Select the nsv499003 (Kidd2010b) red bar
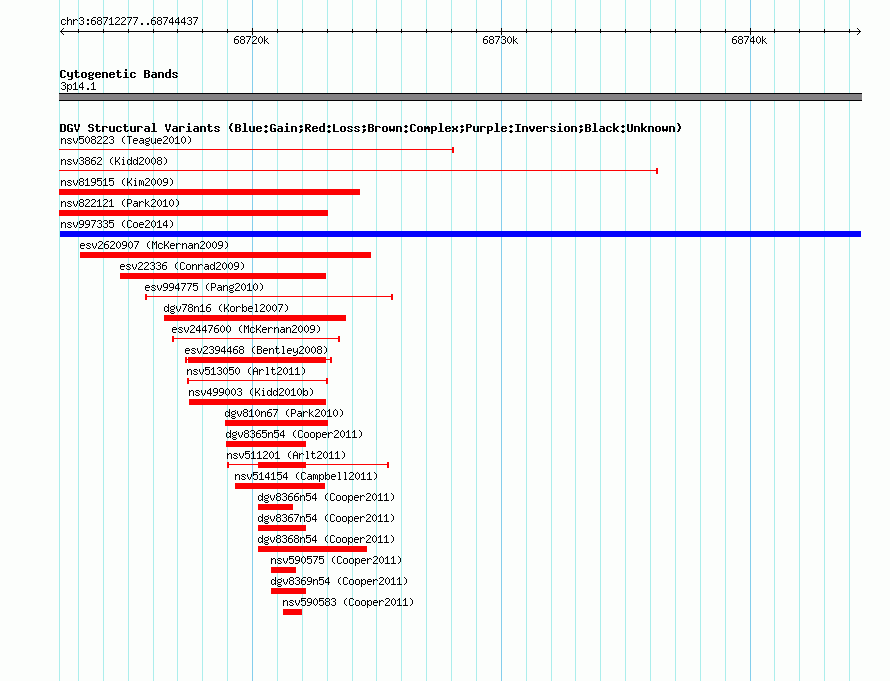The width and height of the screenshot is (890, 681). point(258,402)
